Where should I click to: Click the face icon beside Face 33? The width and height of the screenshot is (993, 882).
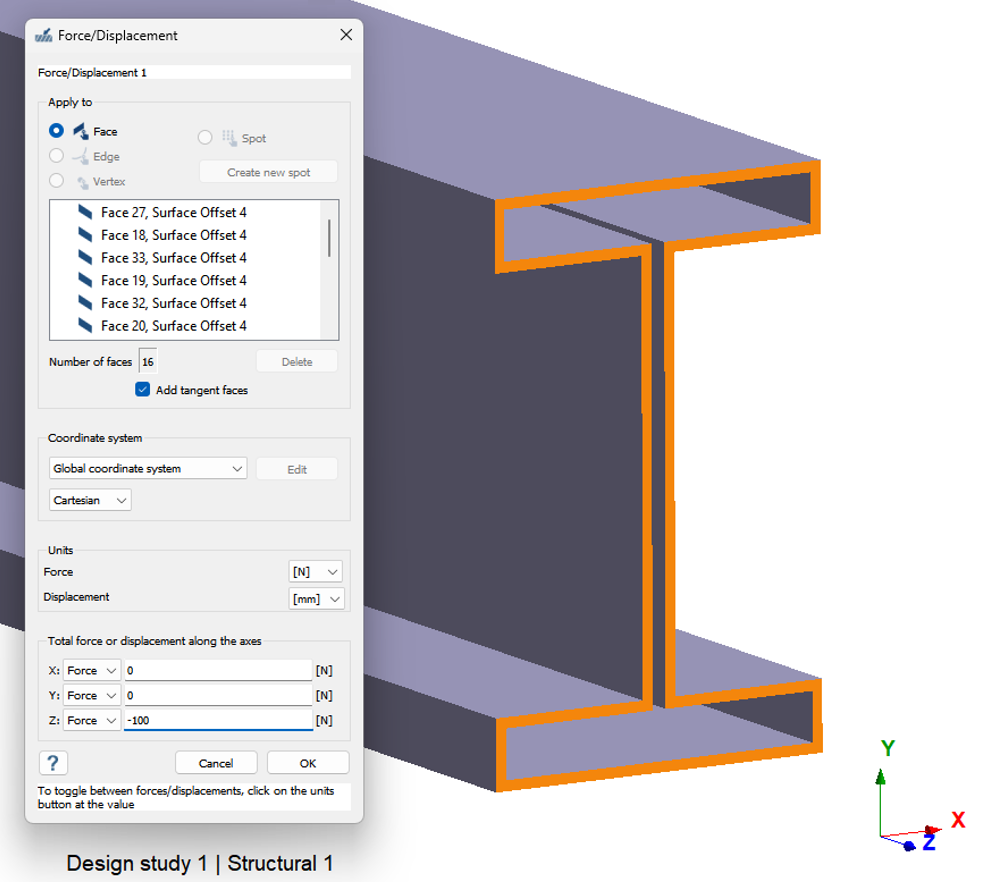(86, 258)
